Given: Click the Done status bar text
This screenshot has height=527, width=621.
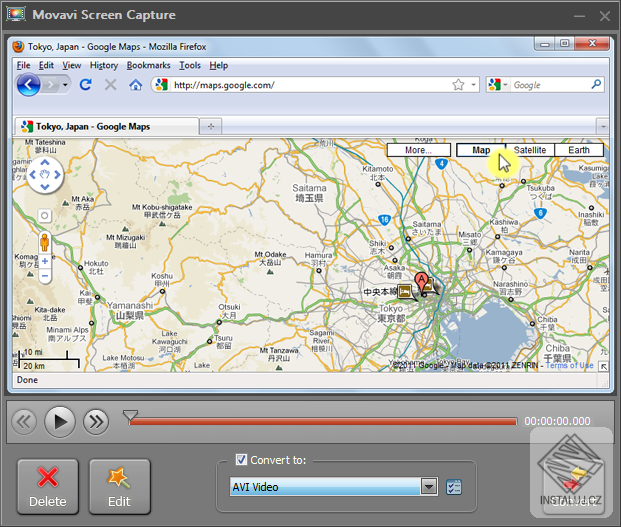Looking at the screenshot, I should [27, 380].
